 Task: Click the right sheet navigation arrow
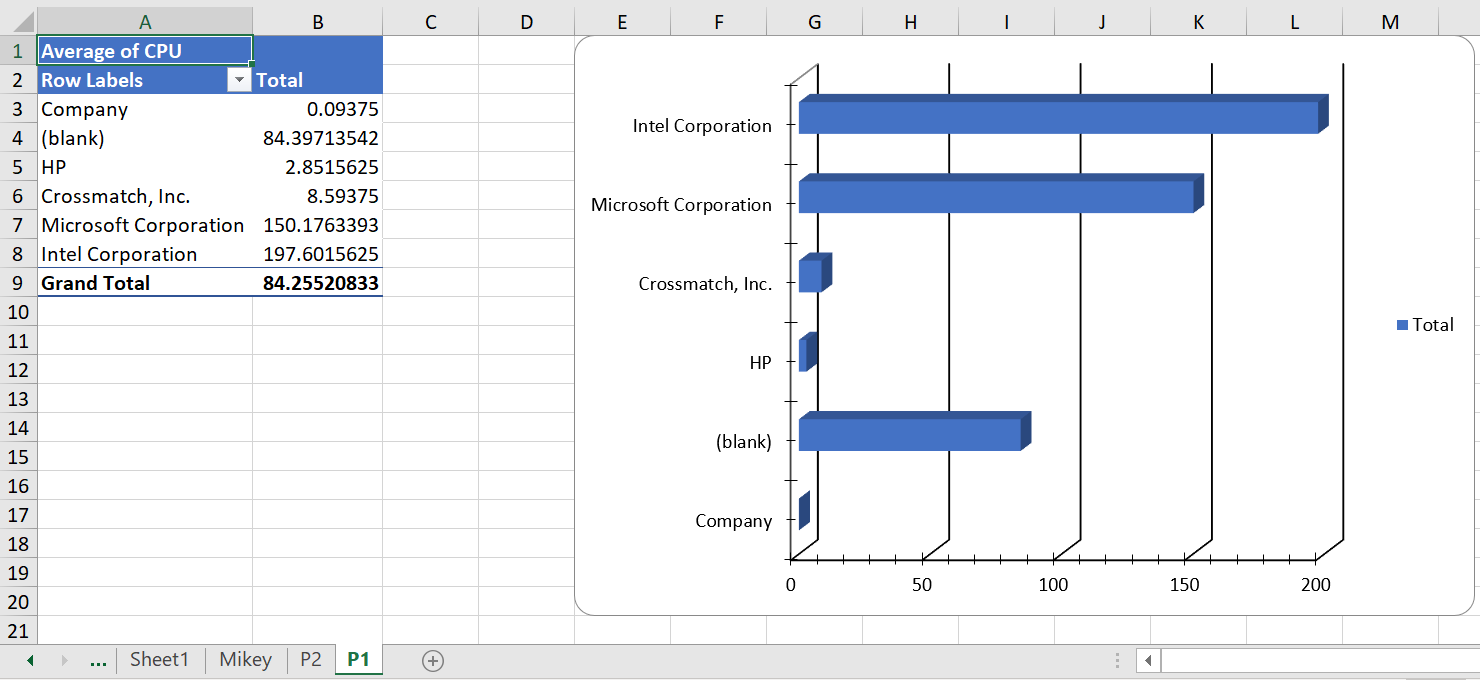click(x=65, y=660)
